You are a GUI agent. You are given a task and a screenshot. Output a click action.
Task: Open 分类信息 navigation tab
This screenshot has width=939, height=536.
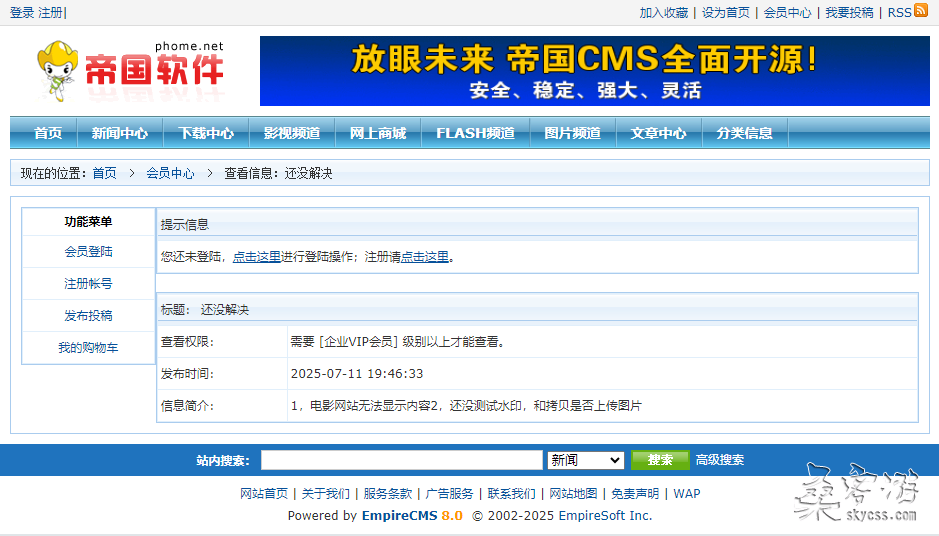(744, 133)
